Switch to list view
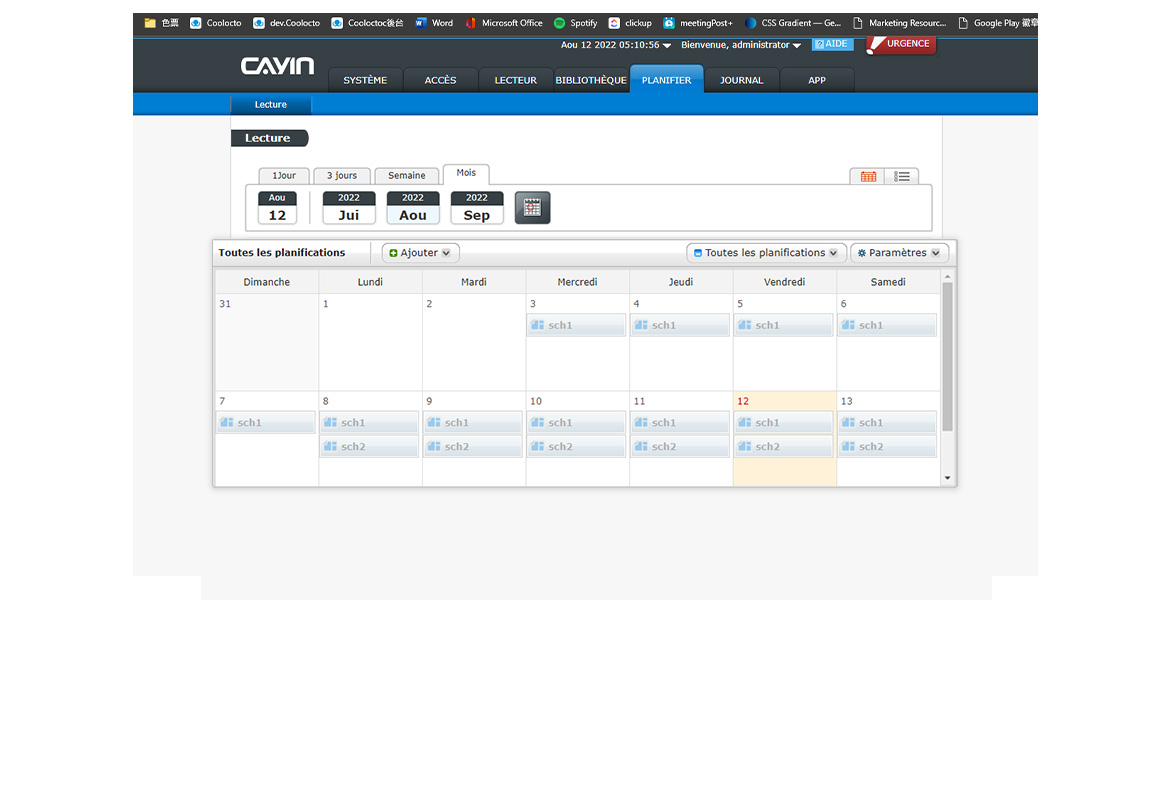Screen dimensions: 1172x810 pos(902,177)
